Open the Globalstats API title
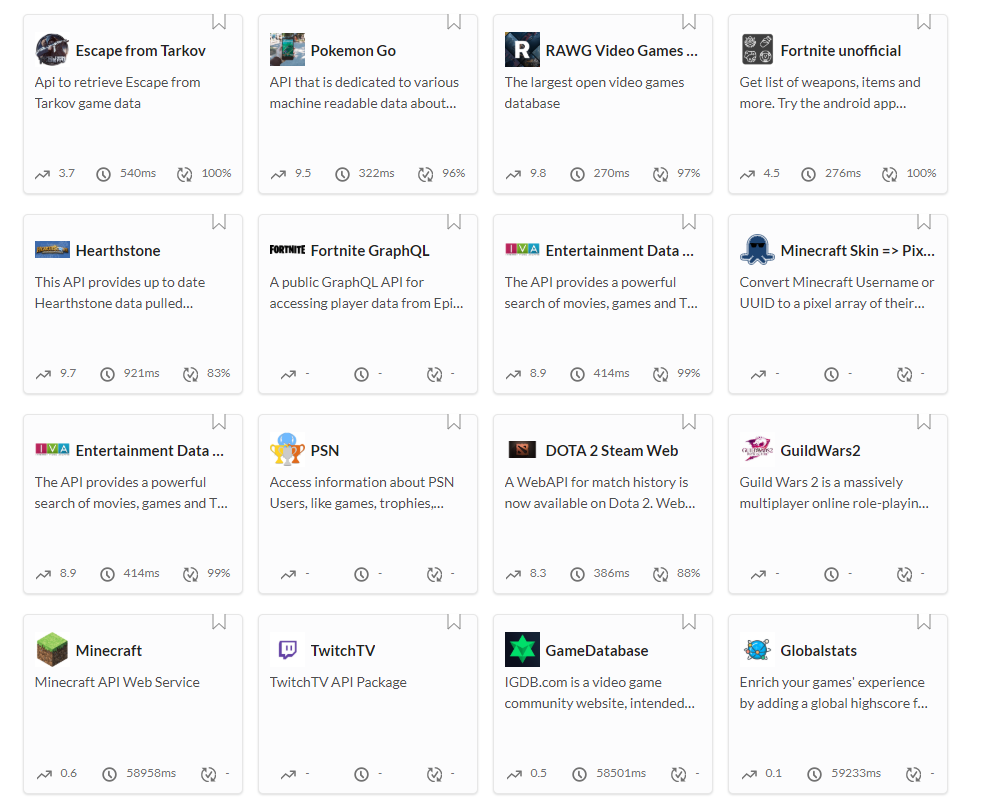Viewport: 985px width, 801px height. pos(819,650)
